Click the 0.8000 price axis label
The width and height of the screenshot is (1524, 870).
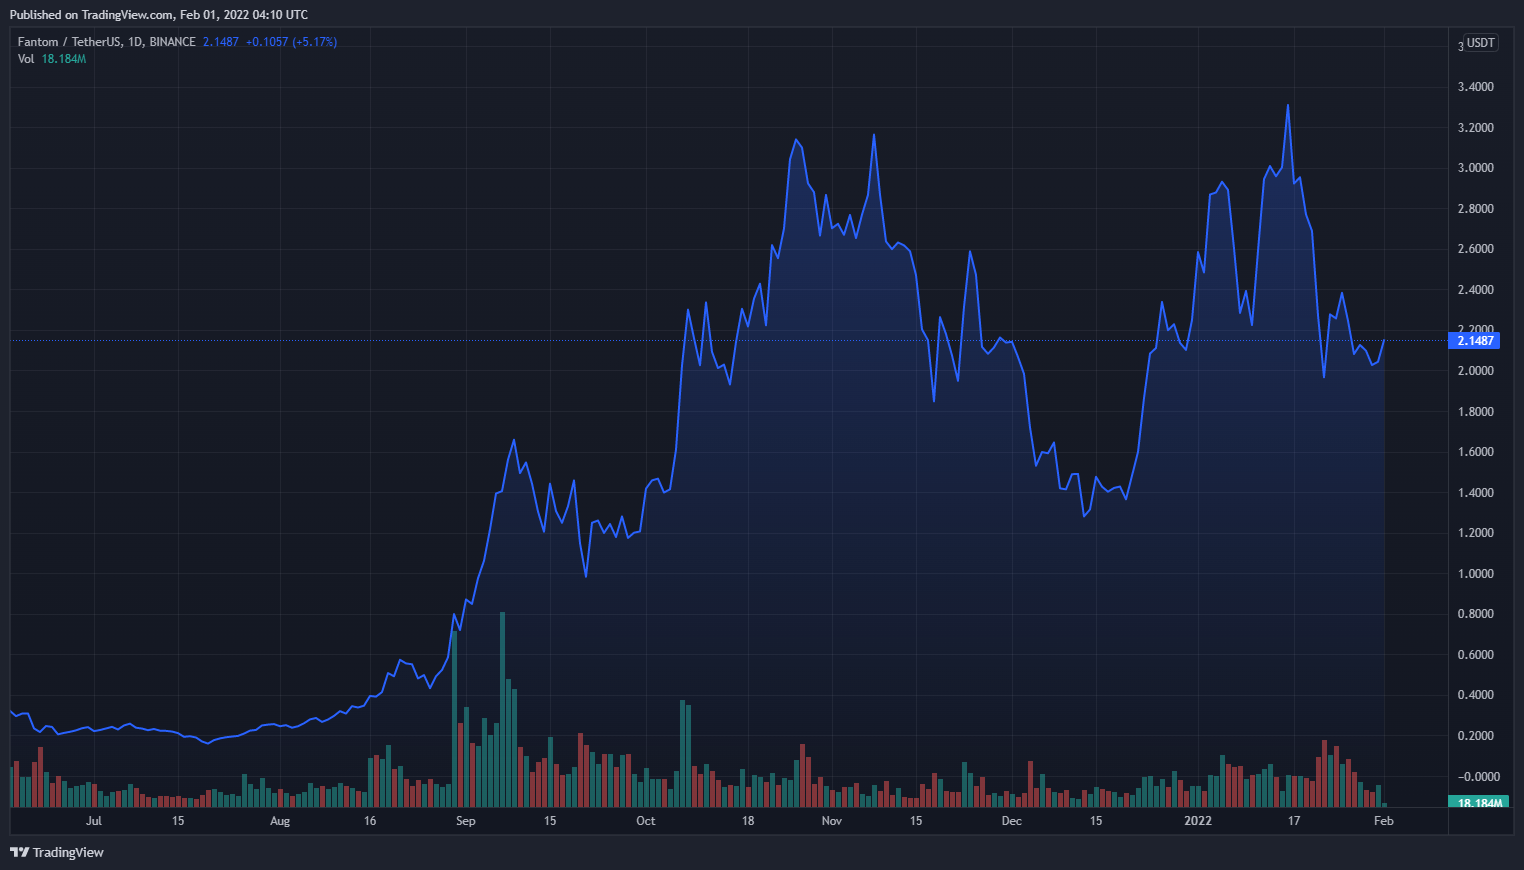1476,614
